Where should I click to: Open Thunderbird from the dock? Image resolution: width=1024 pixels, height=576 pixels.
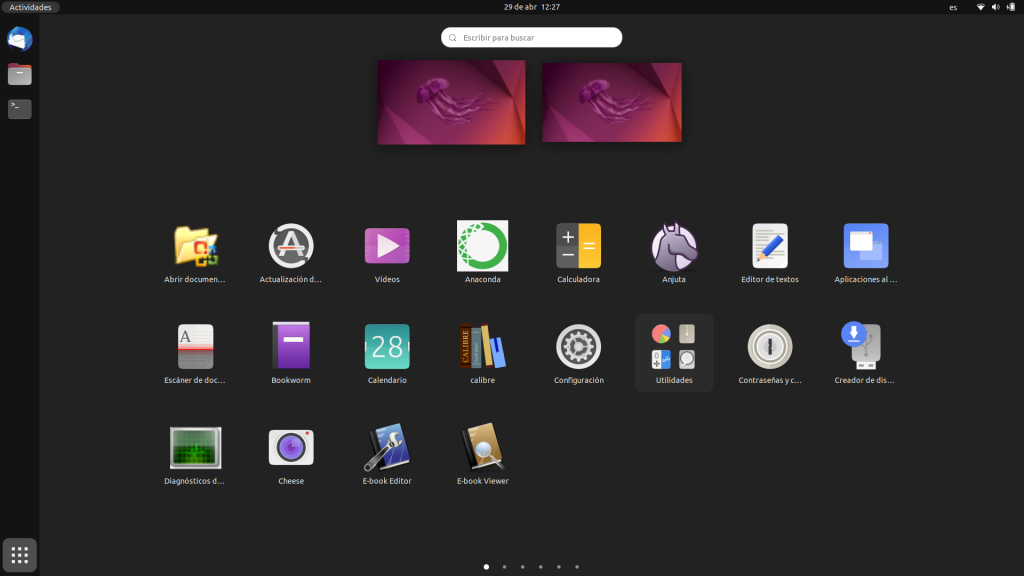click(19, 40)
